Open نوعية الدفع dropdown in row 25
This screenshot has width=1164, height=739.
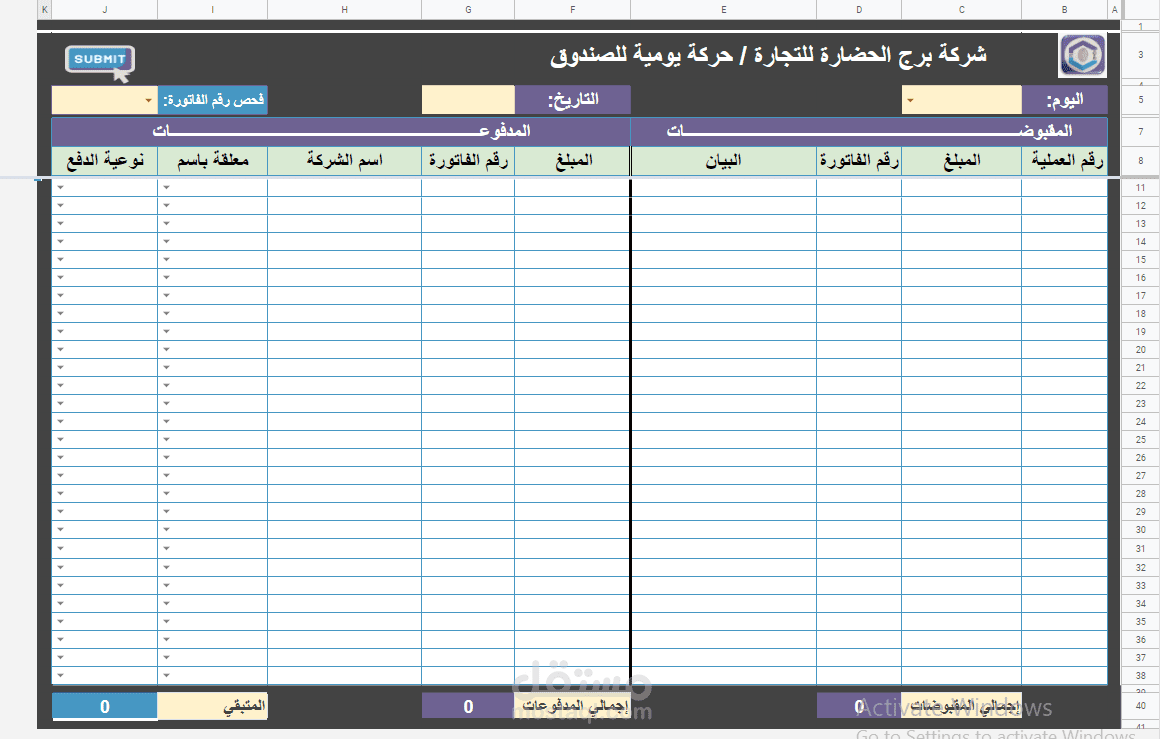click(60, 439)
